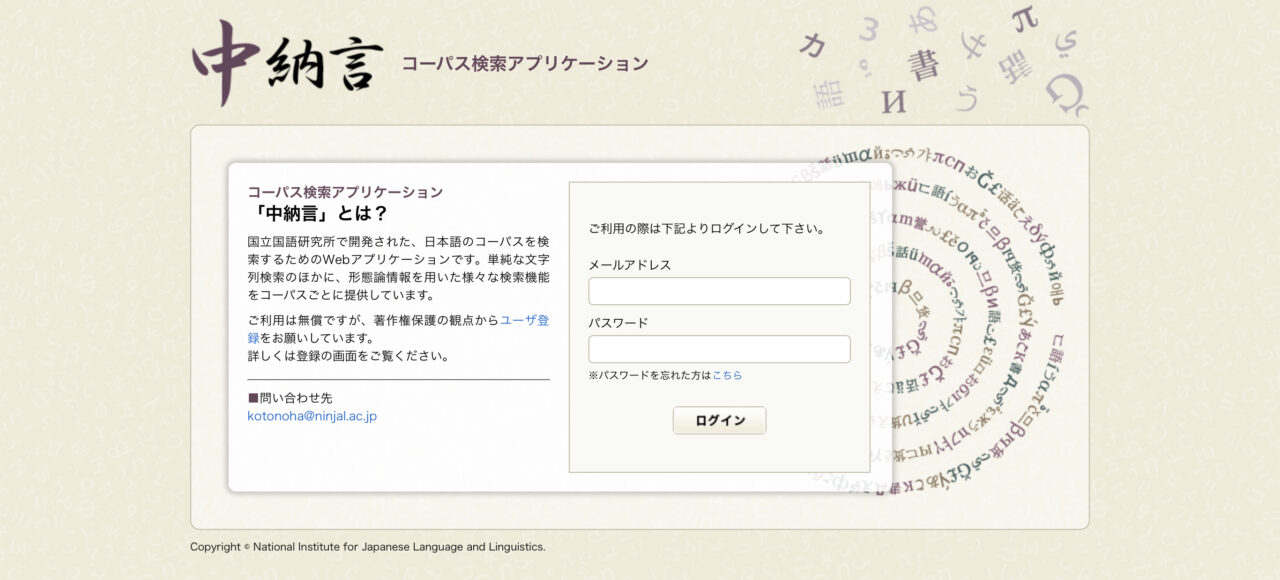The image size is (1280, 580).
Task: Click the decorative う hiragana glyph
Action: (x=967, y=98)
